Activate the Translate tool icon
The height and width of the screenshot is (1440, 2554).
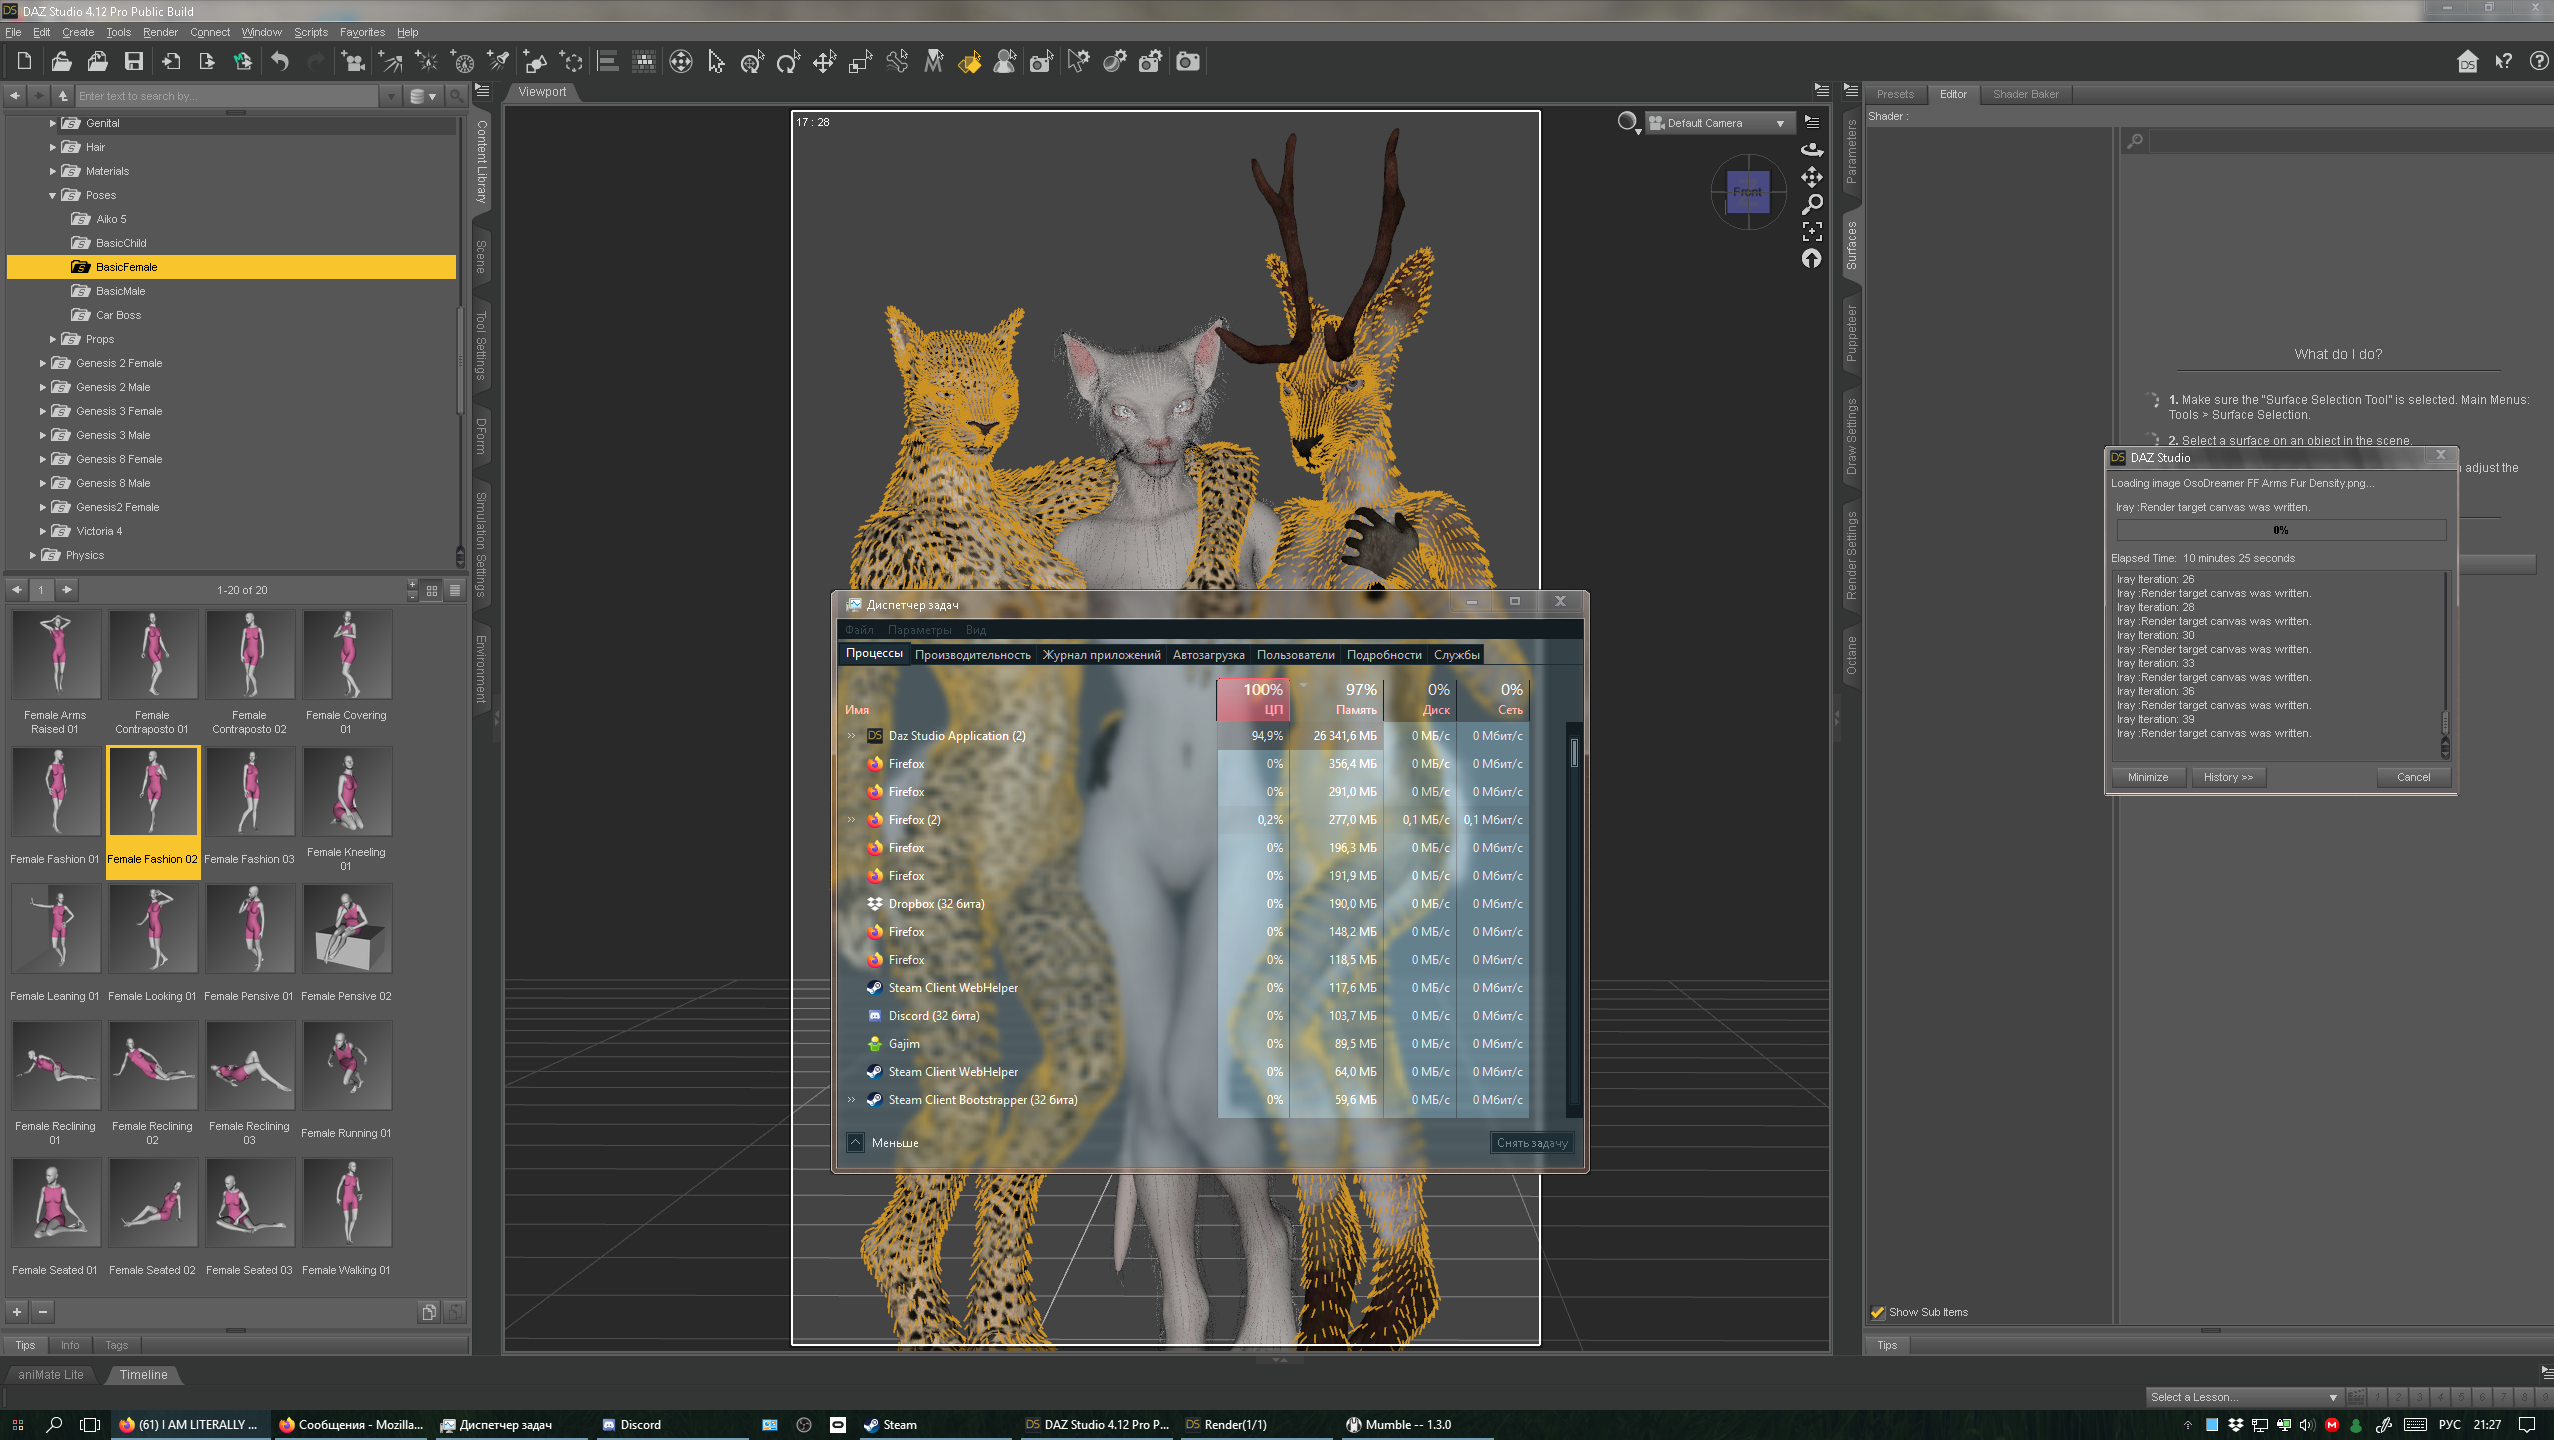[x=824, y=62]
